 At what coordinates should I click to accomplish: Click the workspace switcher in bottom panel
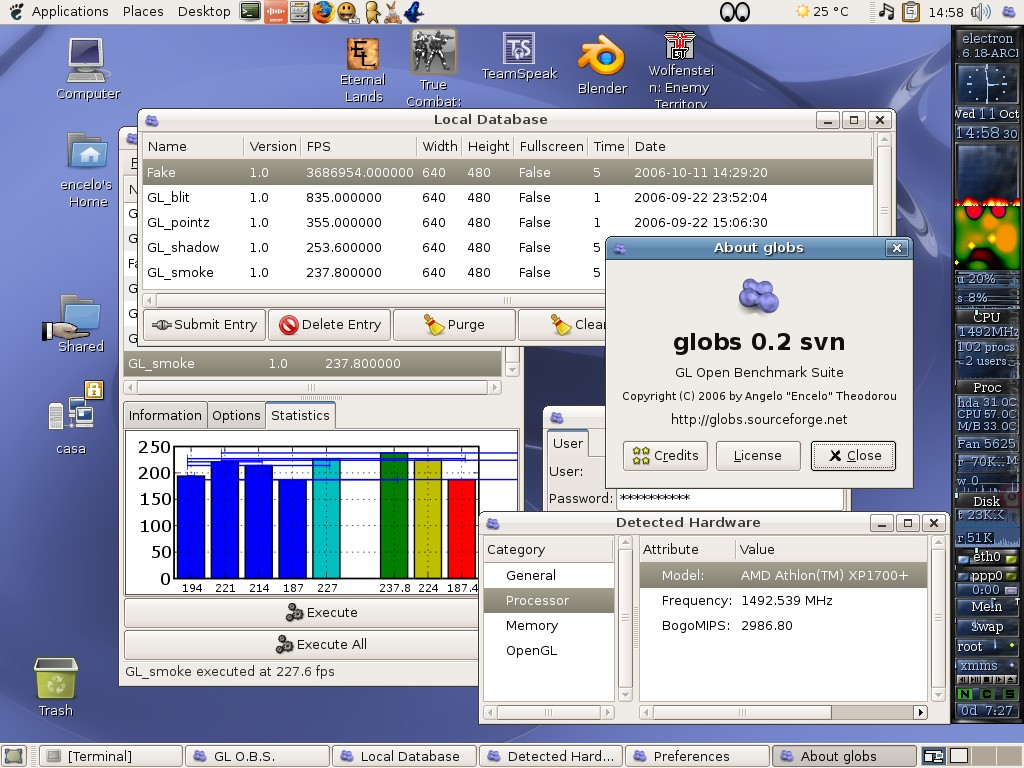(x=970, y=756)
